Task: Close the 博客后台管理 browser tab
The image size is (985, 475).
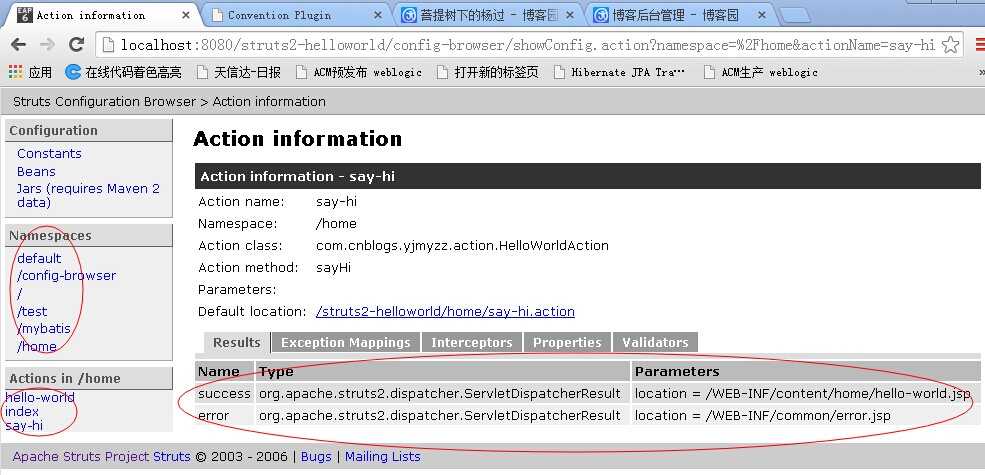Action: pos(761,15)
